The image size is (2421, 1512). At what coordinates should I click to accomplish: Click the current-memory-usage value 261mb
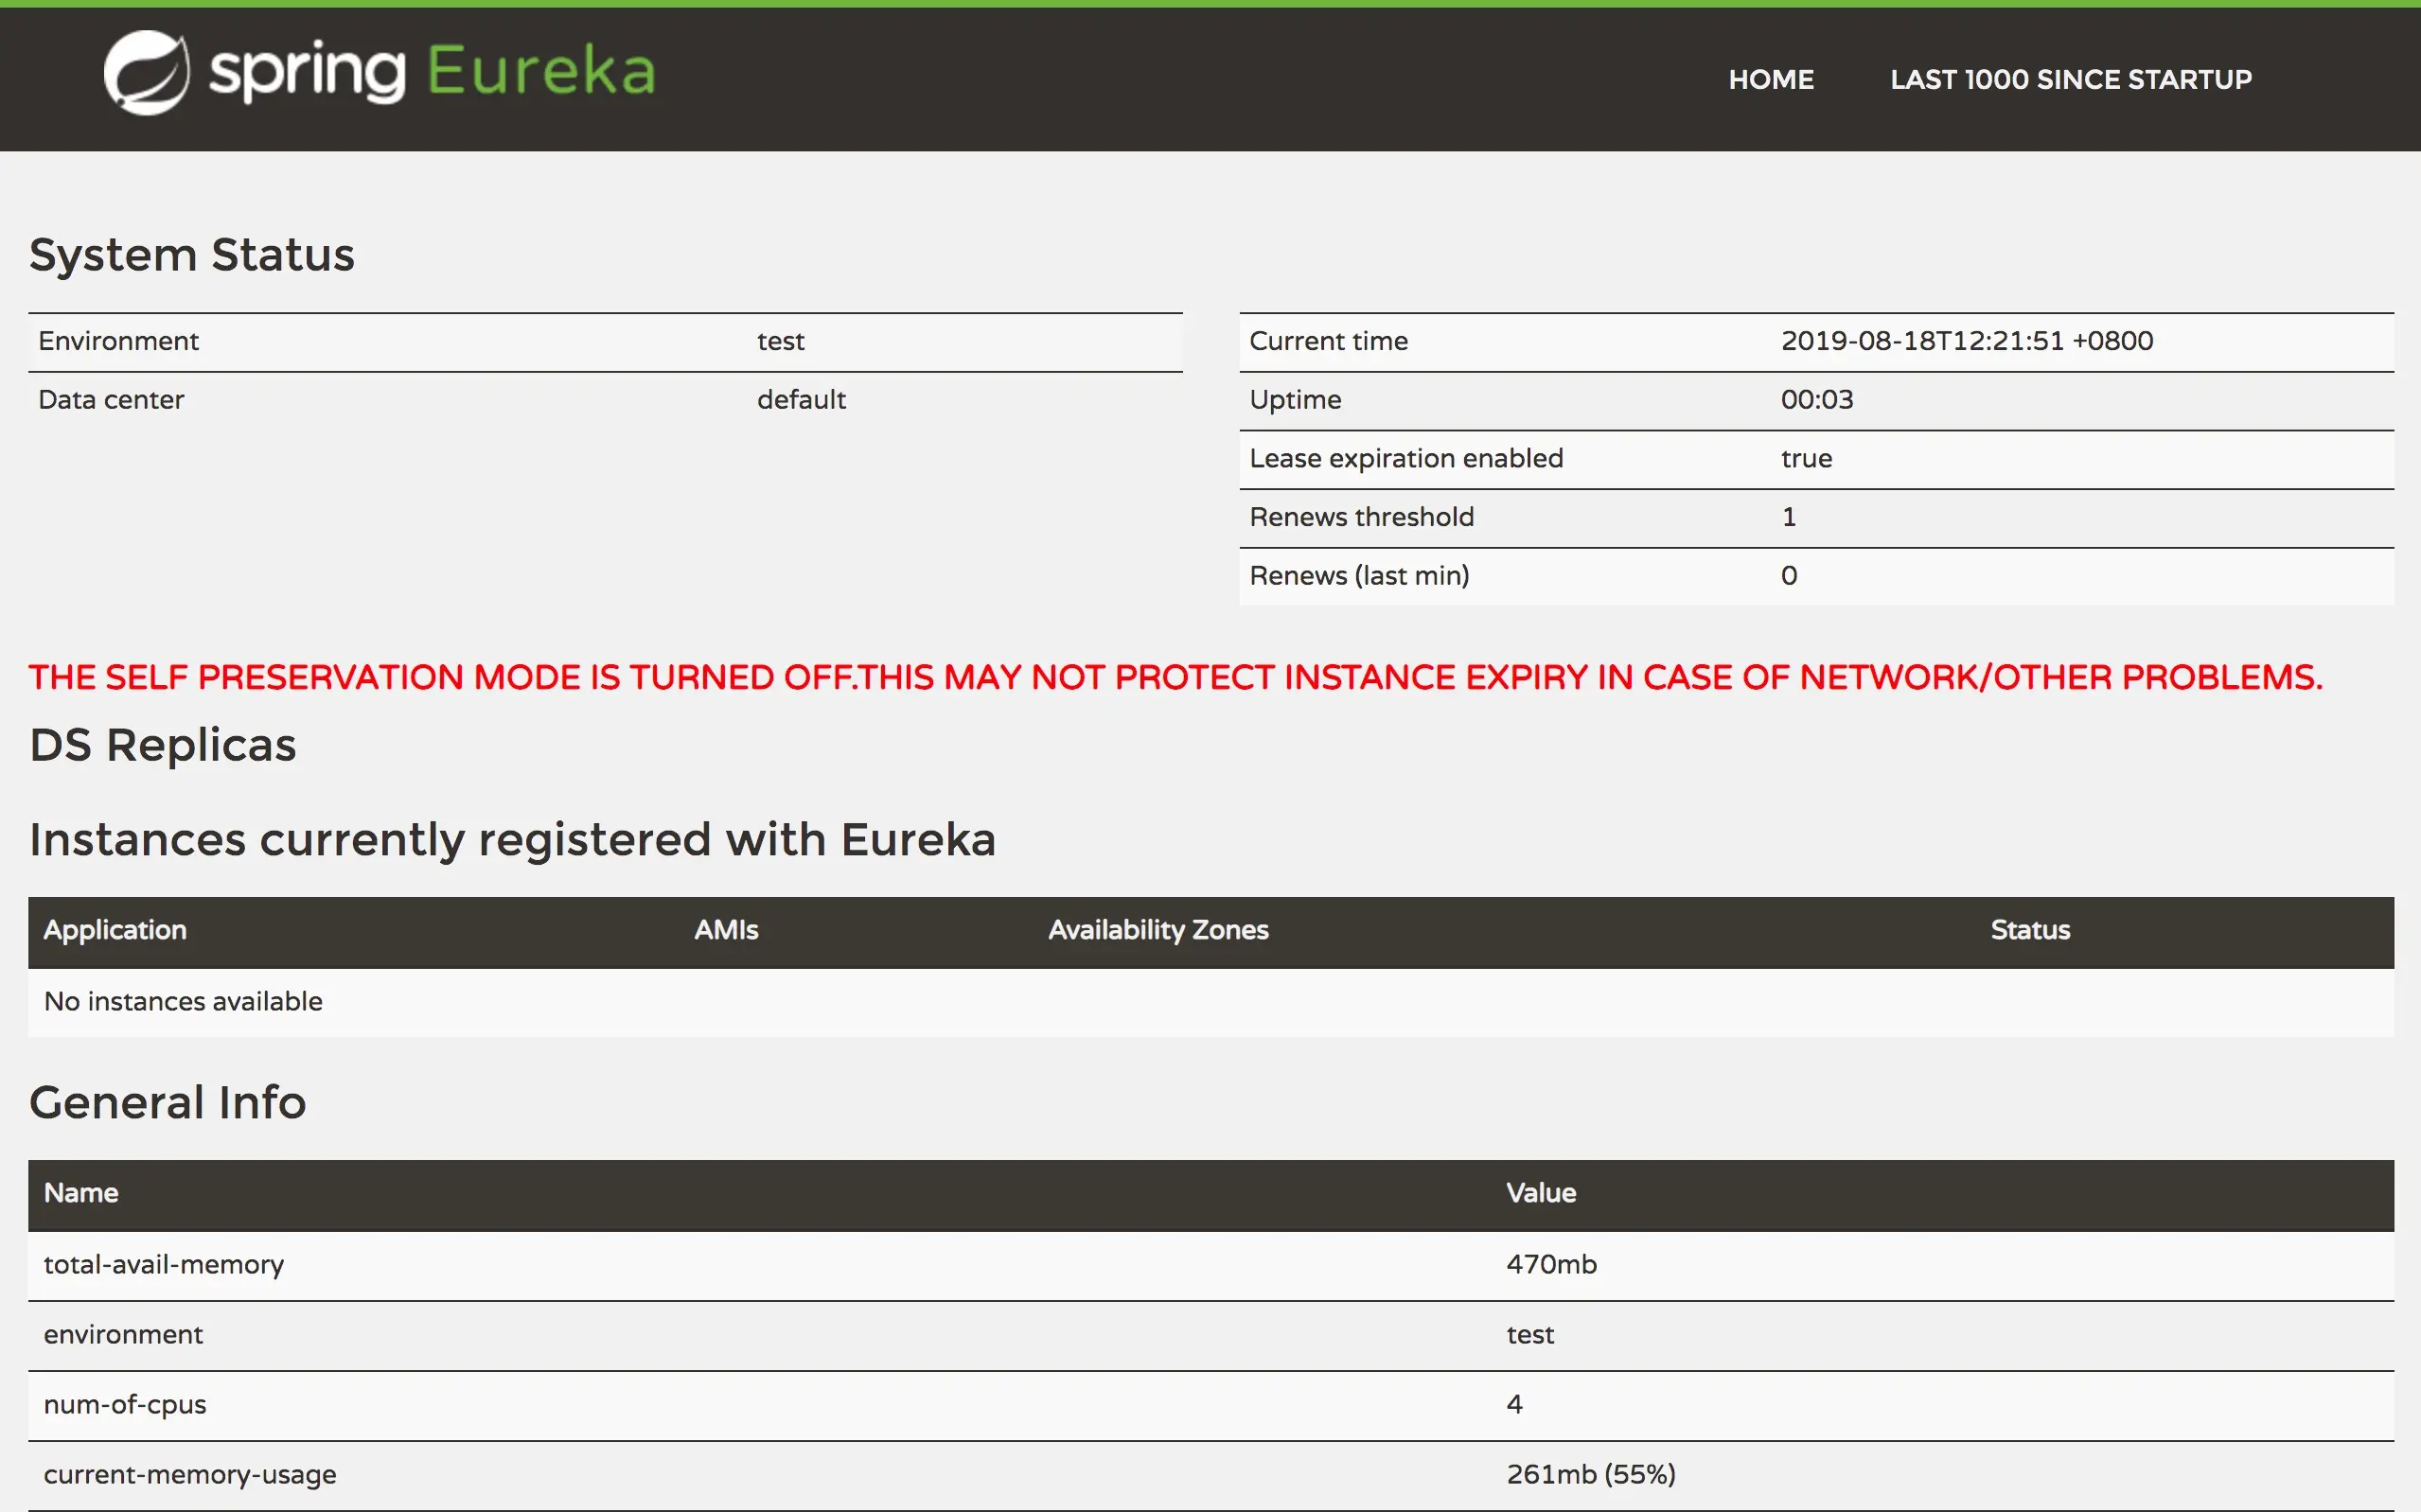[1590, 1475]
